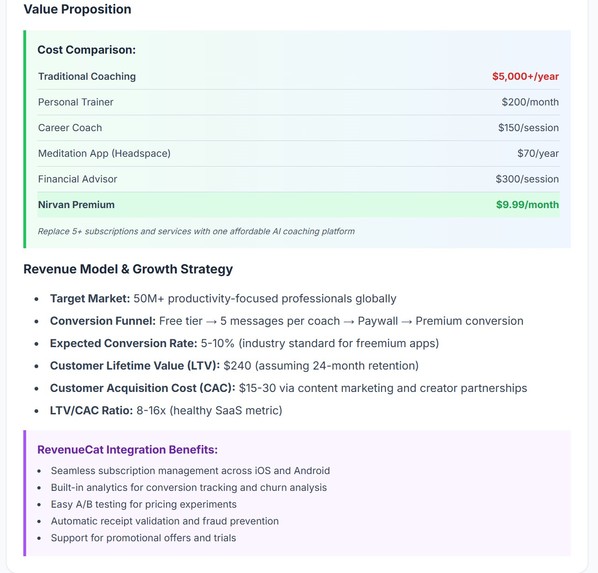Viewport: 598px width, 573px height.
Task: Click the italic 'Replace 5+ subscriptions' note
Action: [196, 231]
